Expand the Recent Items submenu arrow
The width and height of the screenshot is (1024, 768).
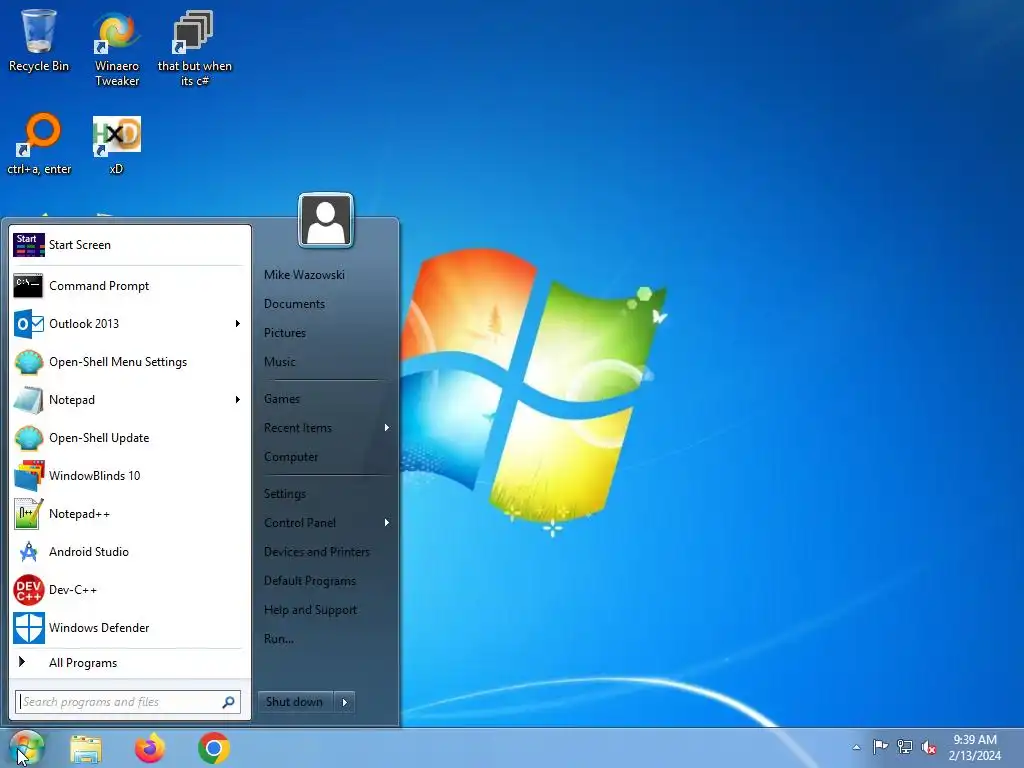pos(387,428)
